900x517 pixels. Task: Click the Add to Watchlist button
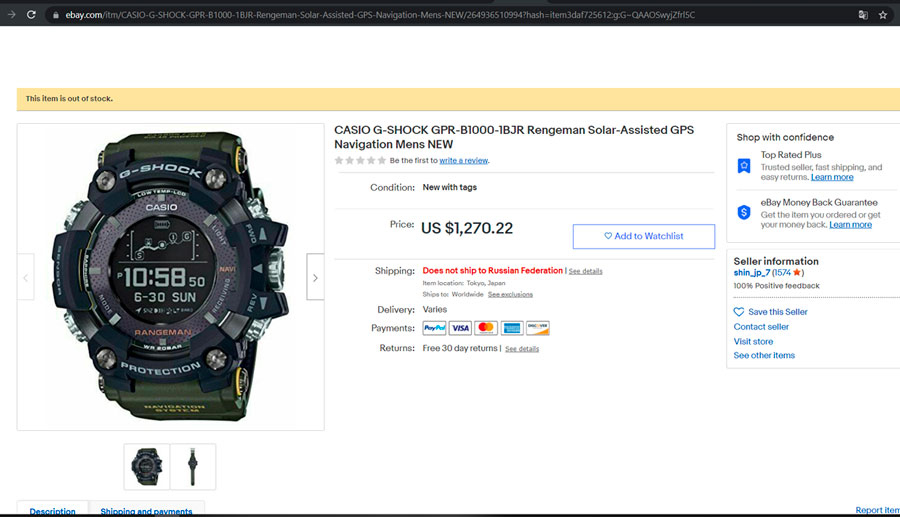coord(643,236)
